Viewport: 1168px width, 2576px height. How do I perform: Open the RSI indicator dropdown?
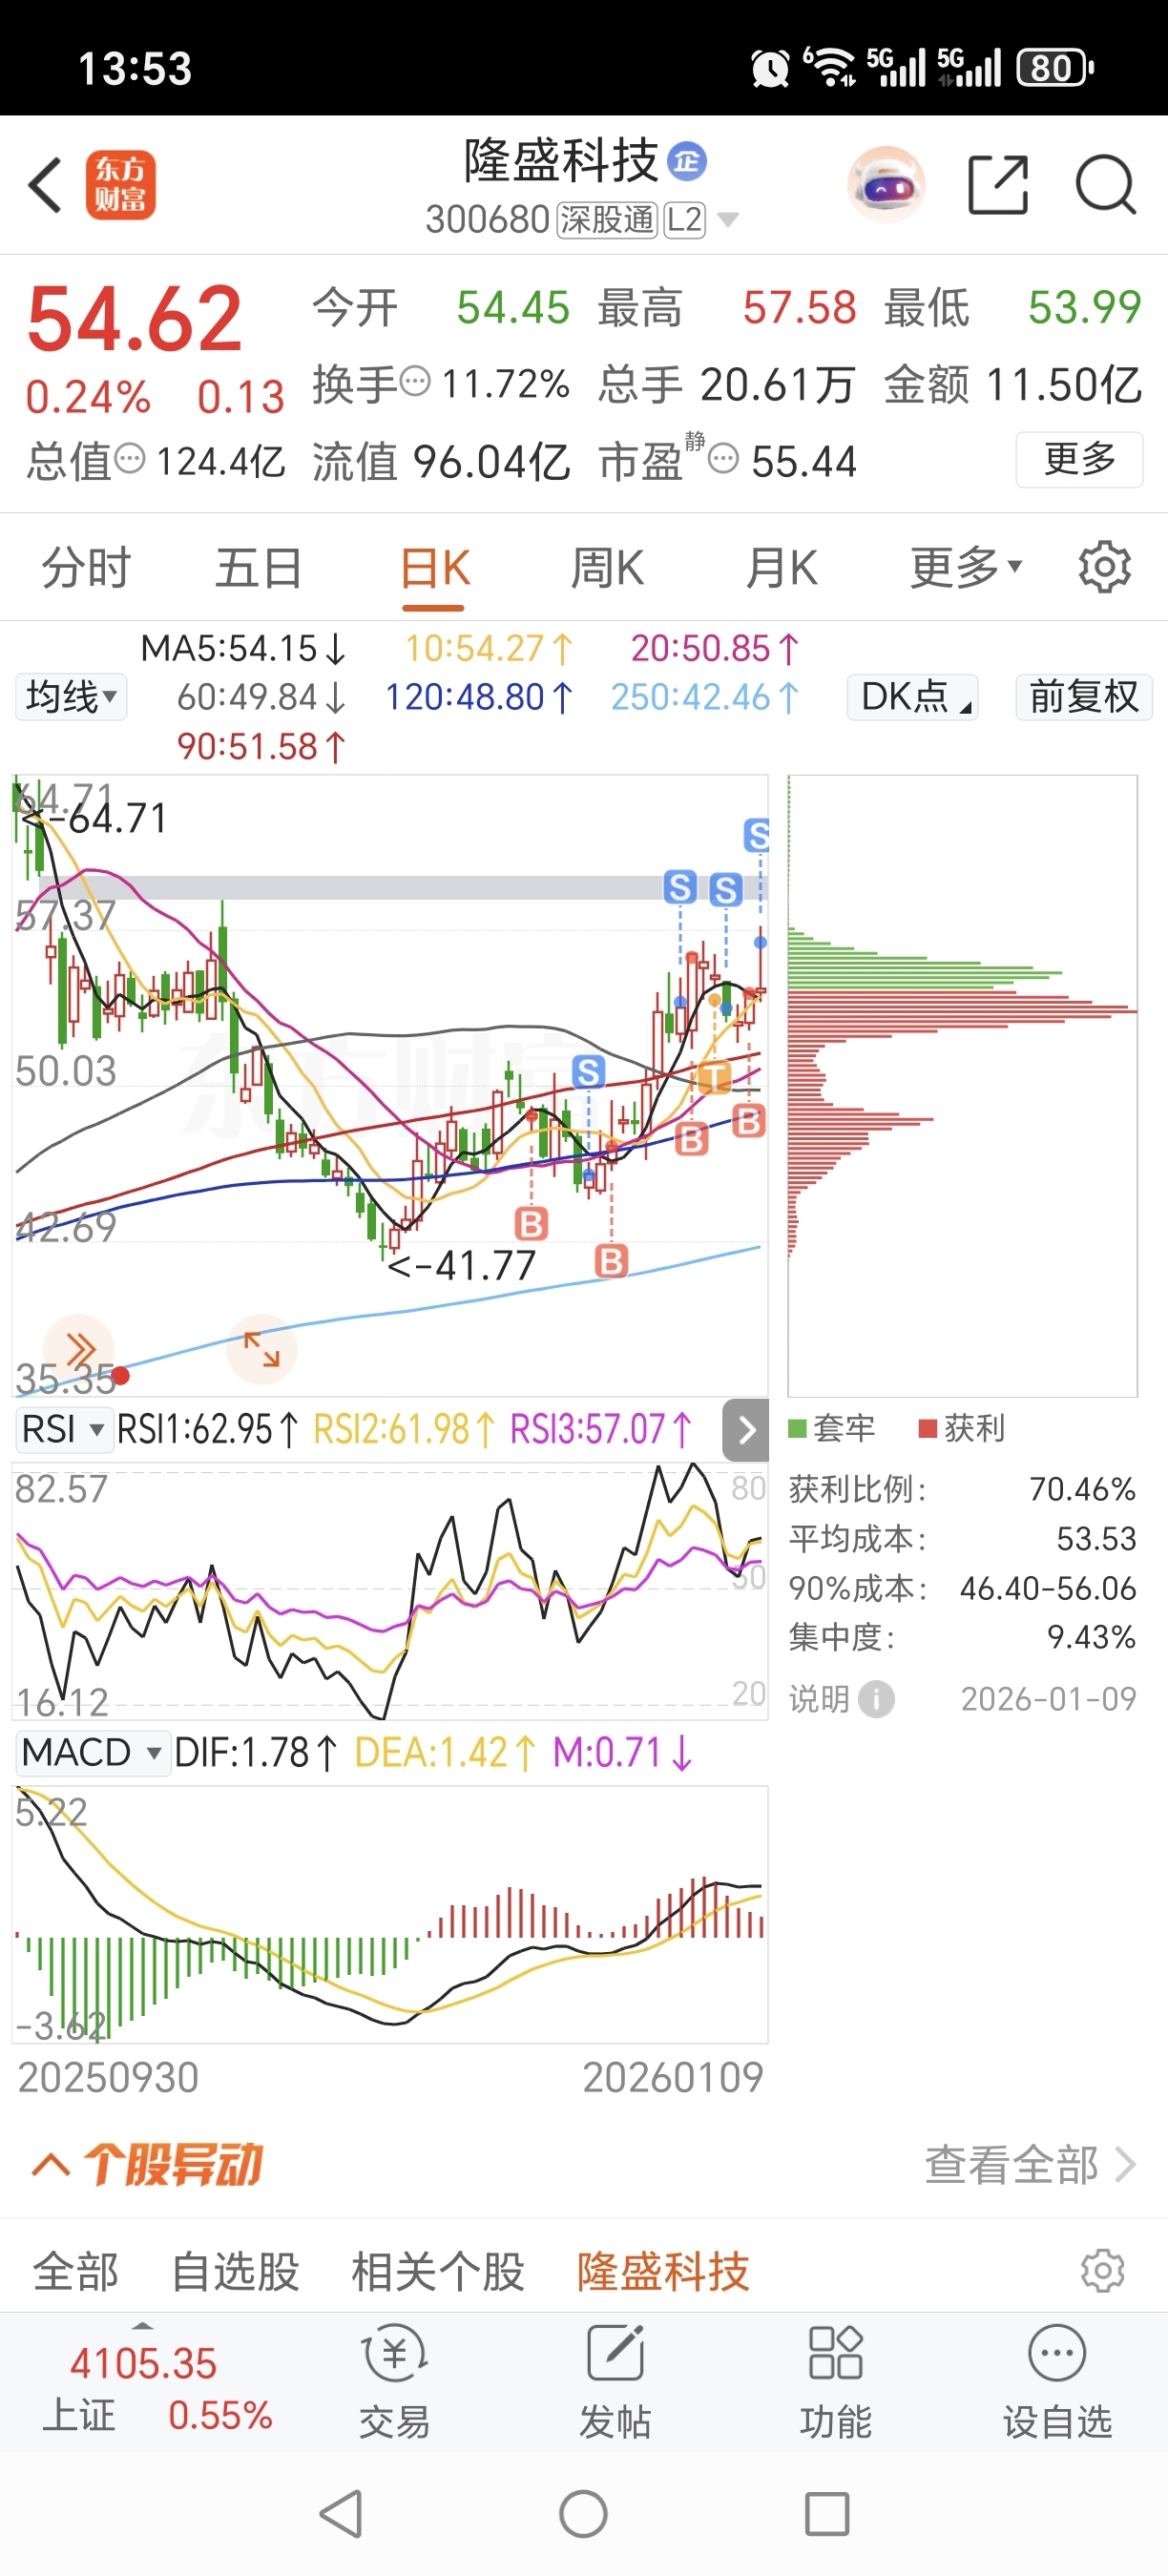tap(63, 1429)
